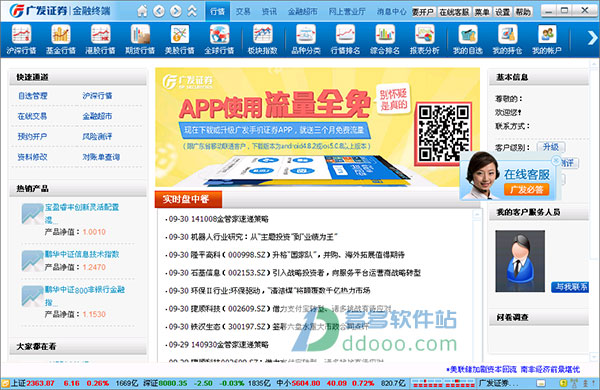600x390 pixels.
Task: Click the 美联储加息资本回流 ticker headline
Action: click(x=482, y=369)
